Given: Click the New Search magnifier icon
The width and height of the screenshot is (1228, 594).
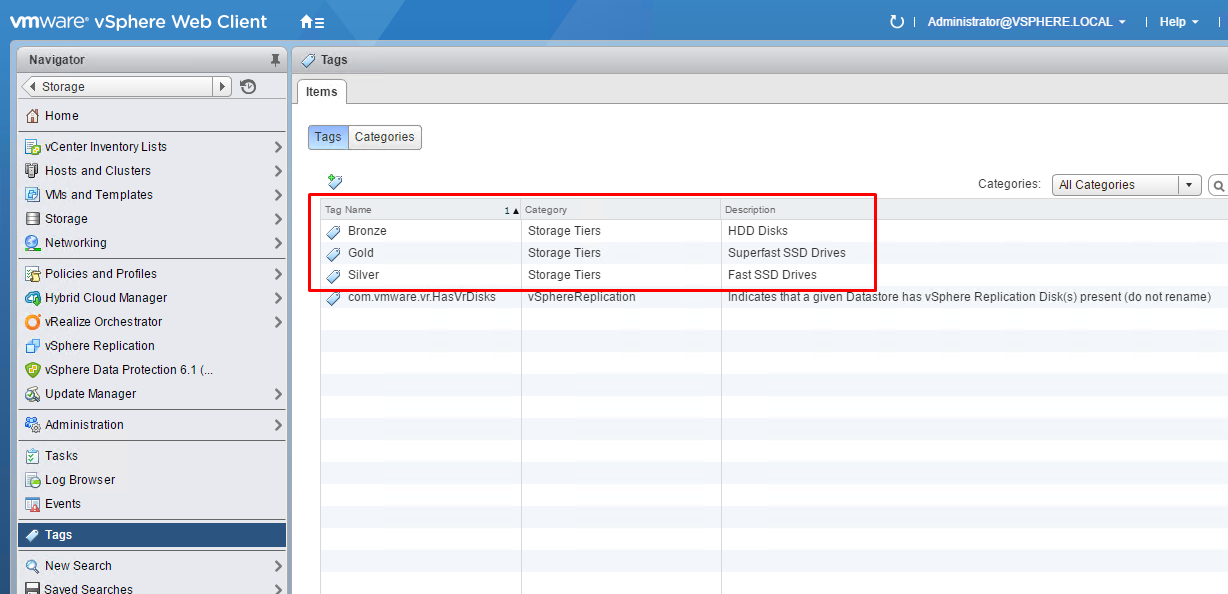Looking at the screenshot, I should (x=33, y=566).
